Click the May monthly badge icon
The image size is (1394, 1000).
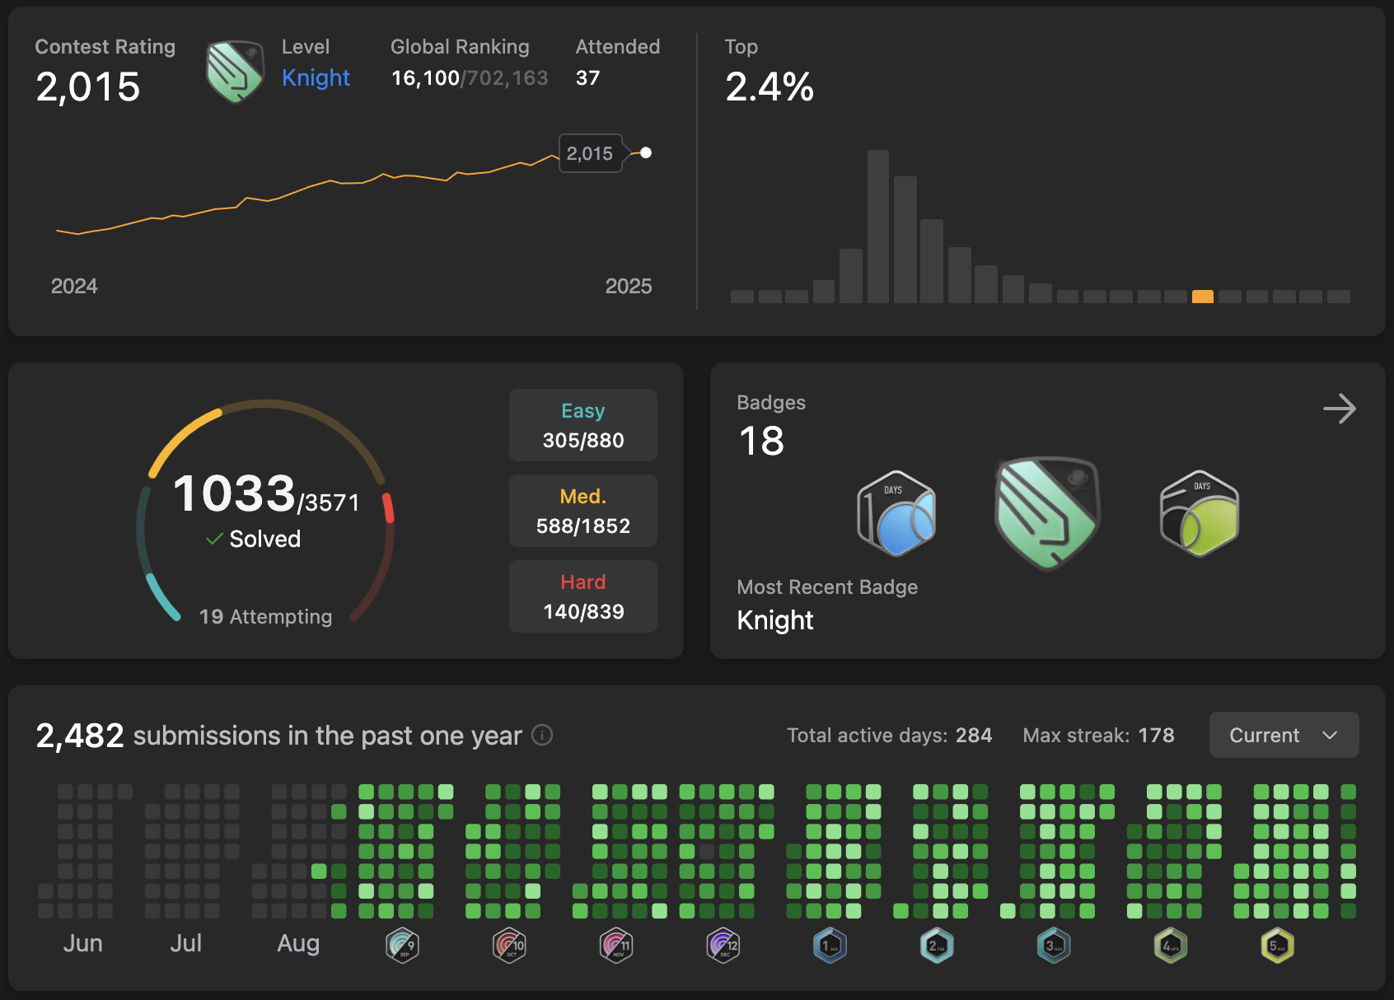tap(1277, 944)
